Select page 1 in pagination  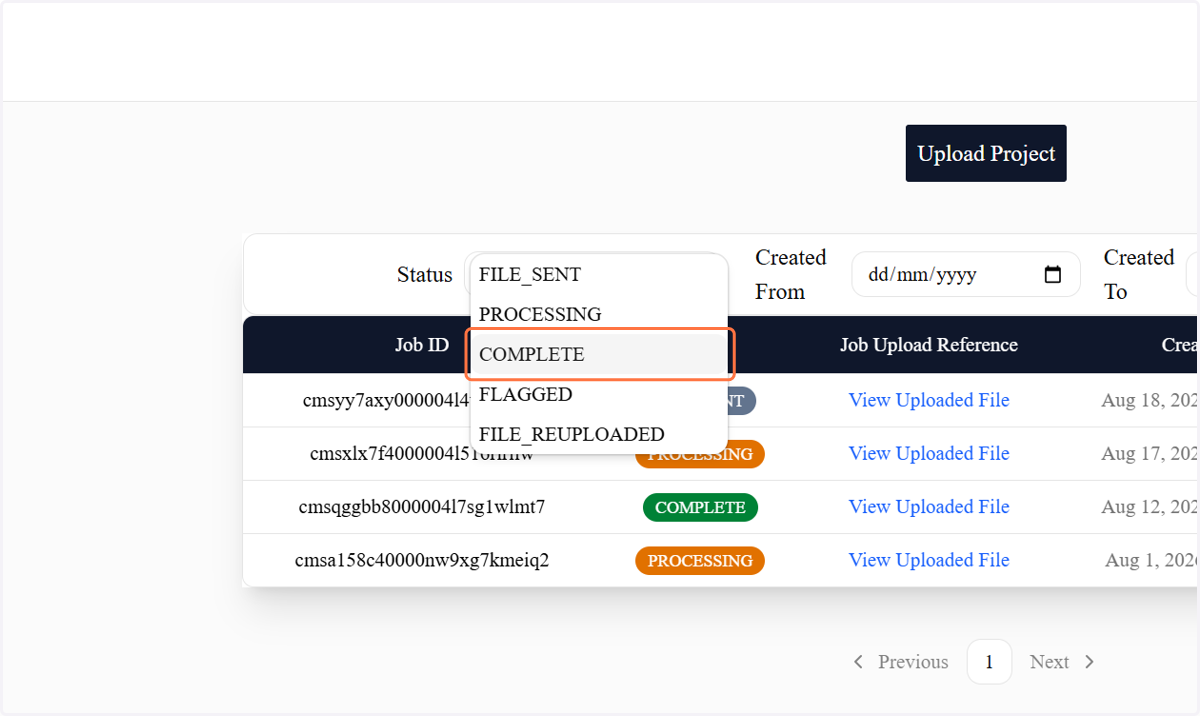[989, 662]
